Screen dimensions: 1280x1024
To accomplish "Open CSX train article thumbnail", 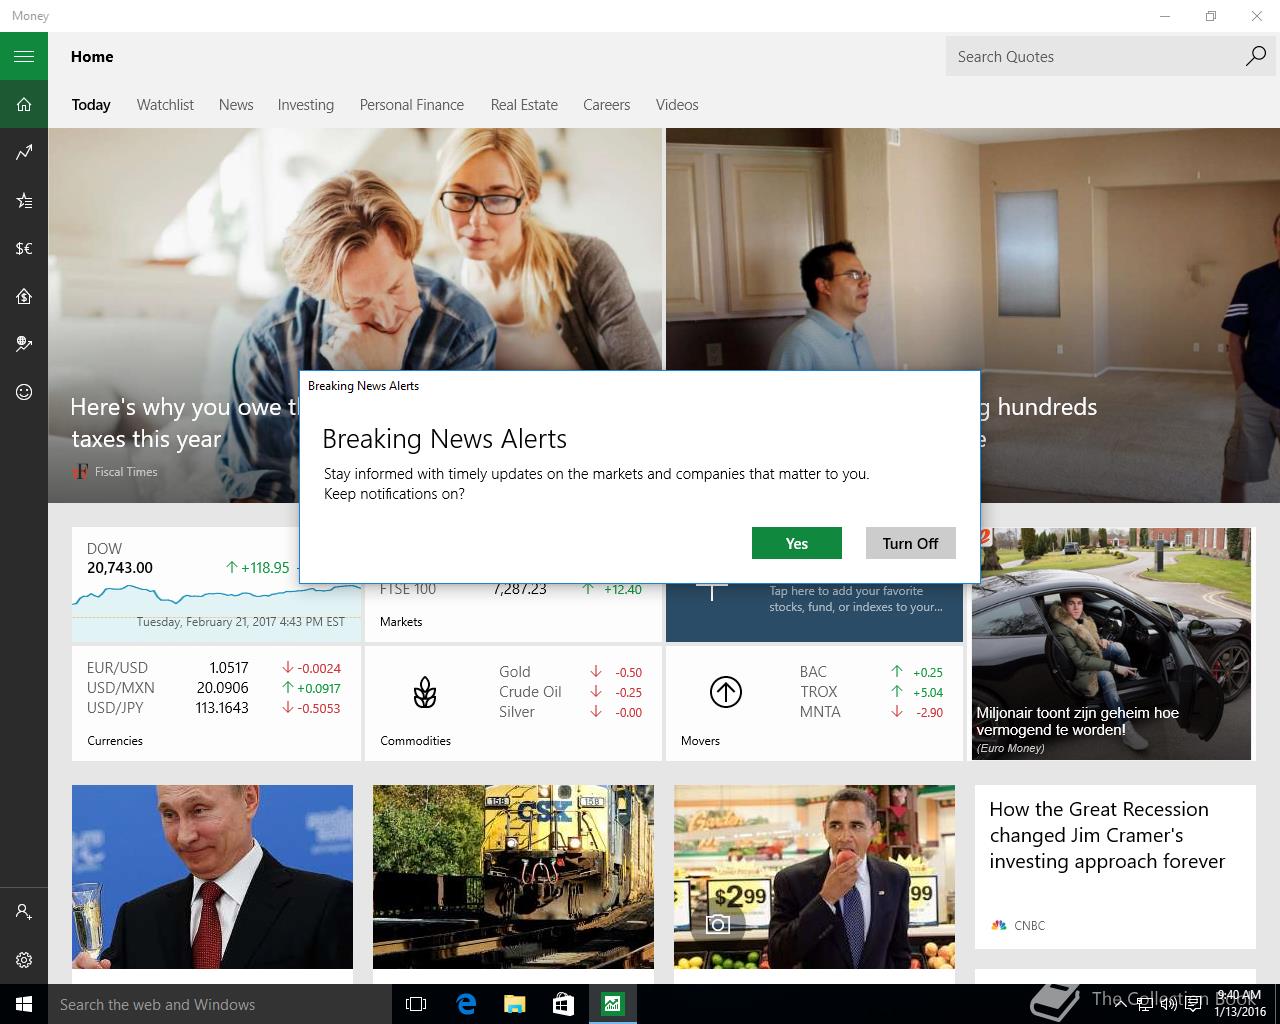I will pyautogui.click(x=513, y=877).
